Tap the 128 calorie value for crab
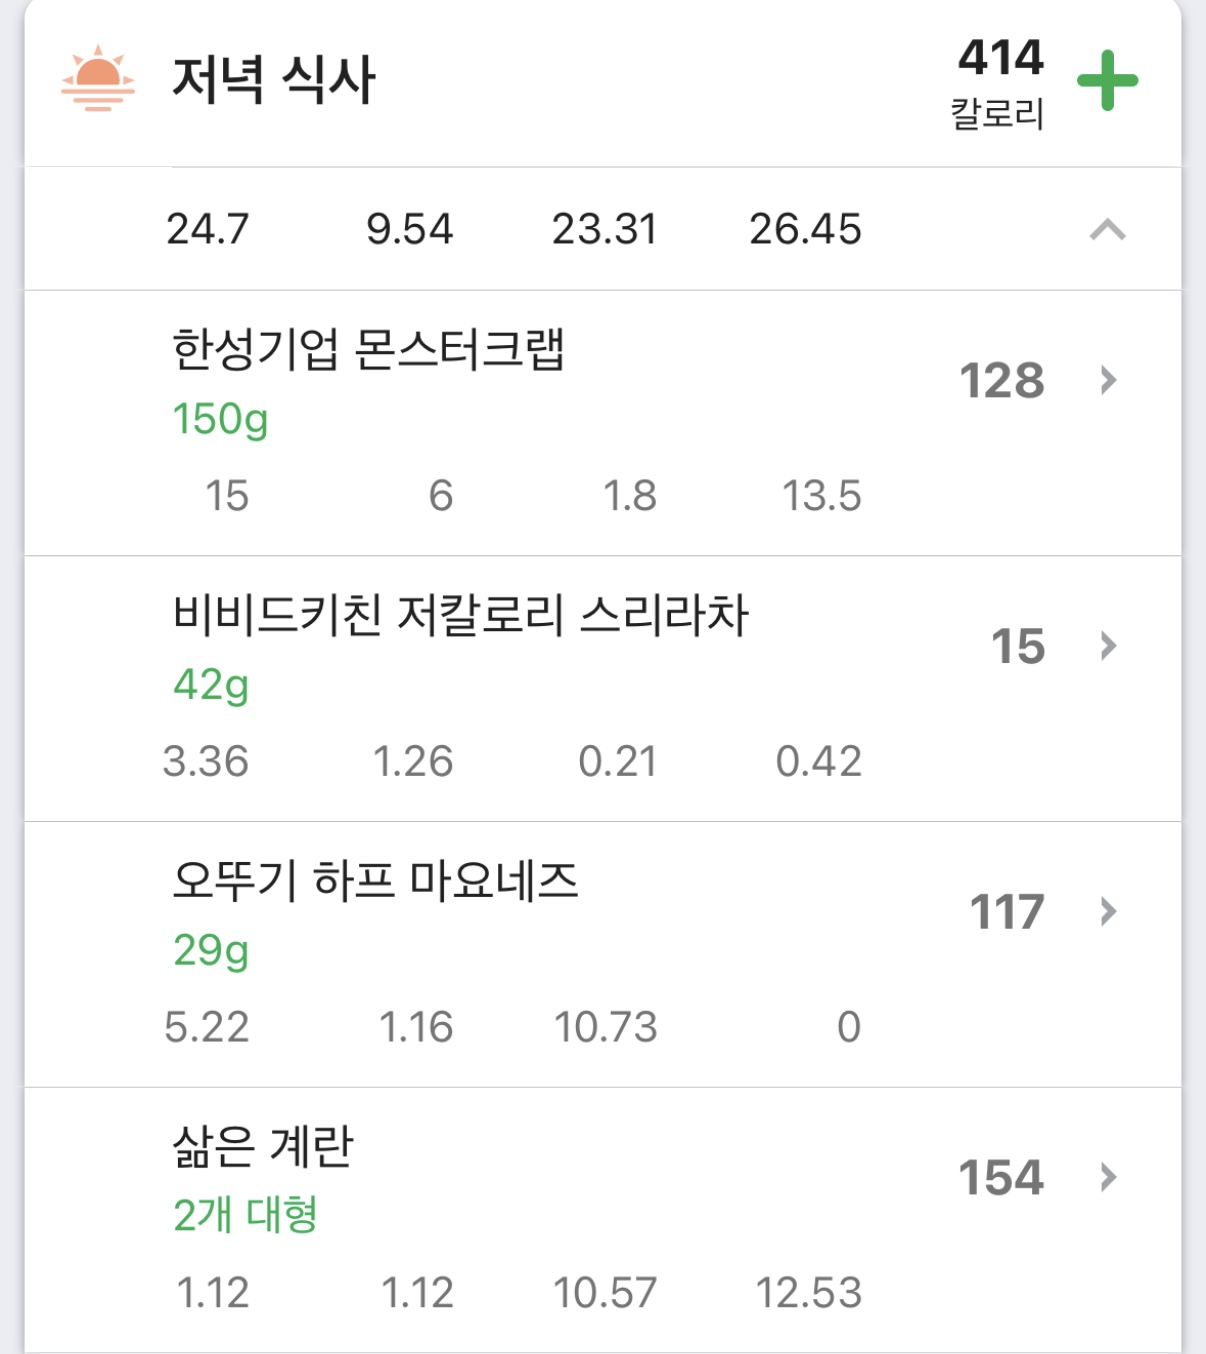Image resolution: width=1206 pixels, height=1354 pixels. (1002, 381)
